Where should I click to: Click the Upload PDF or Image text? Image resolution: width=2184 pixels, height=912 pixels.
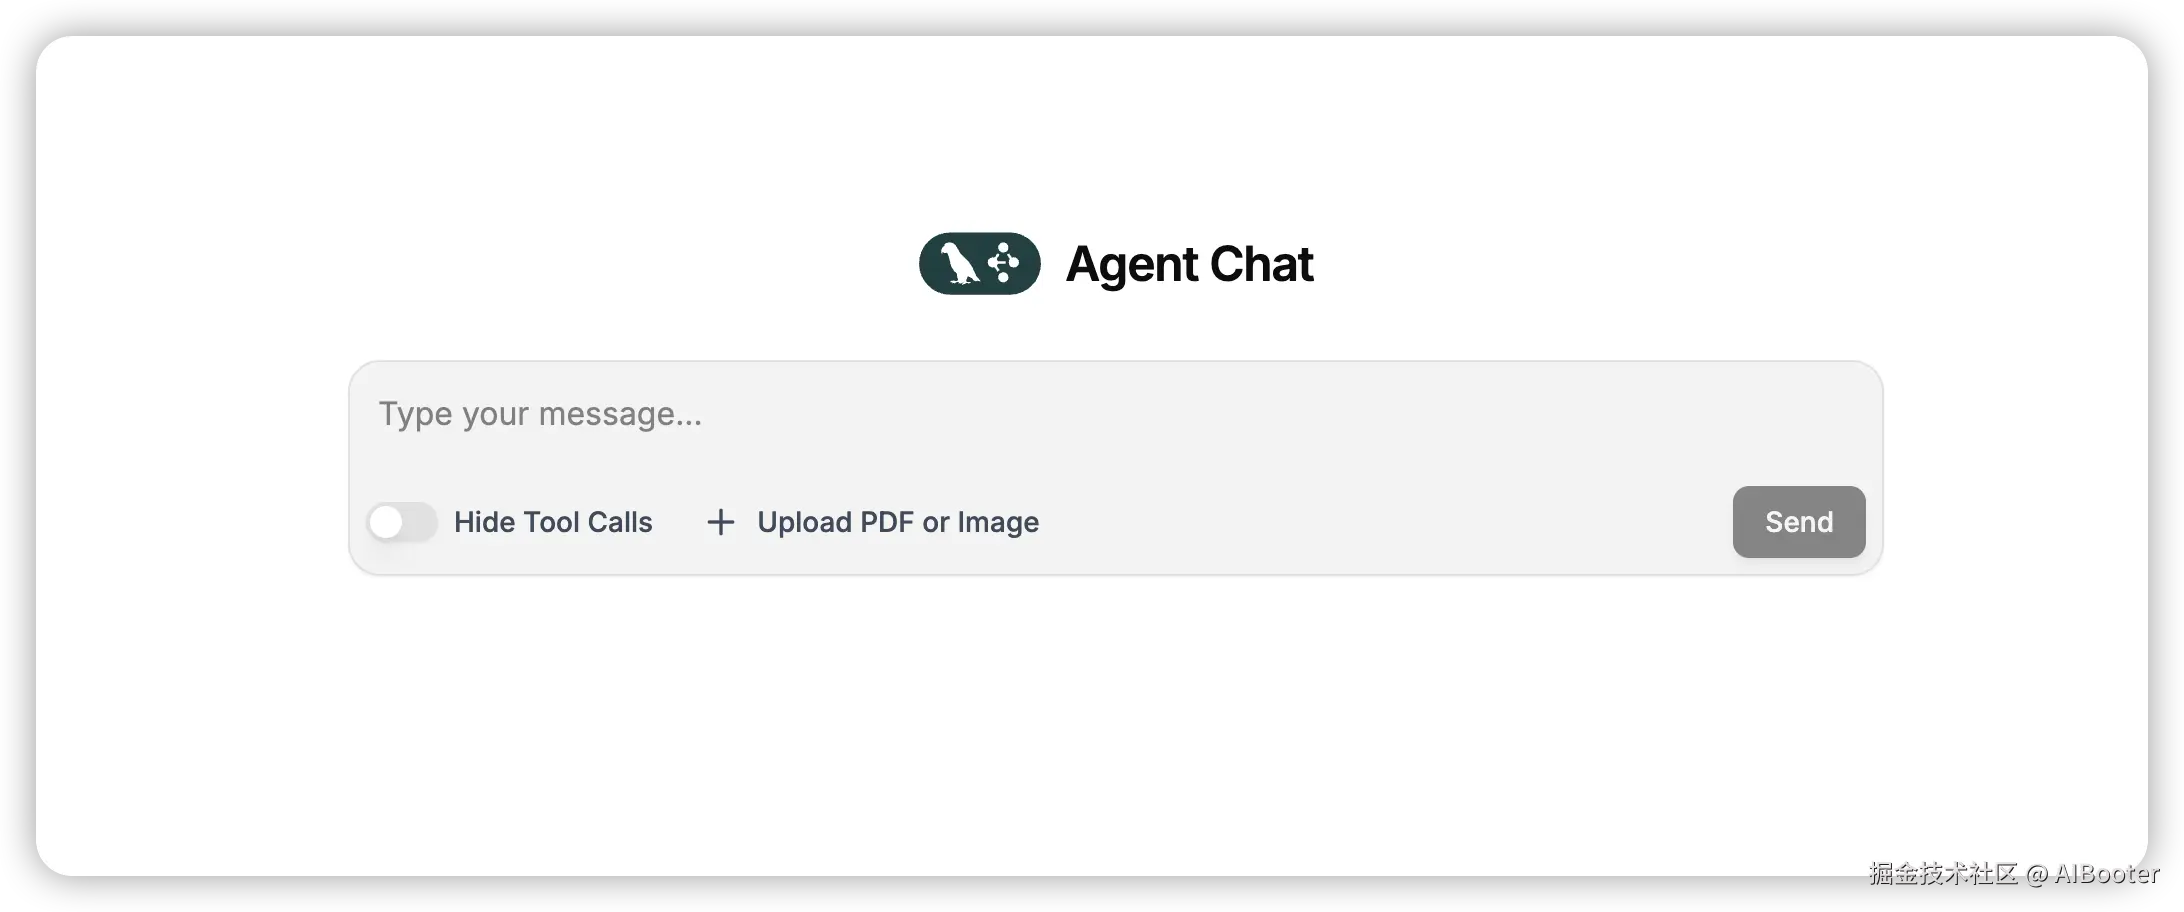click(x=898, y=522)
